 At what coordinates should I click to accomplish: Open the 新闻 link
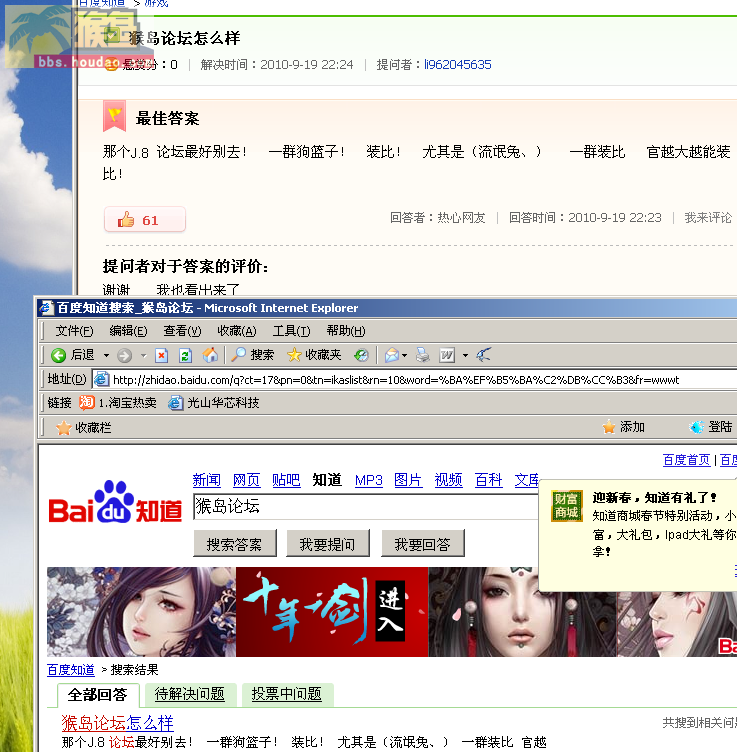(207, 480)
